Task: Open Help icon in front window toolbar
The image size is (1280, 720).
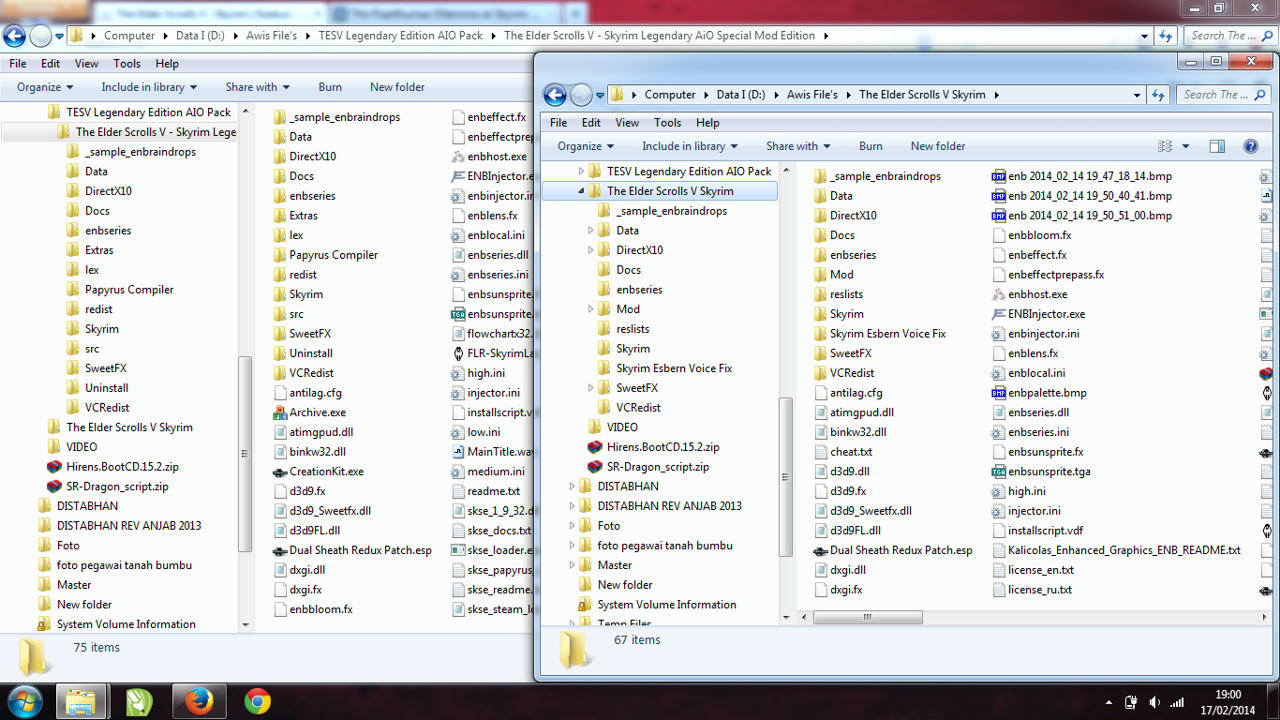Action: click(1250, 146)
